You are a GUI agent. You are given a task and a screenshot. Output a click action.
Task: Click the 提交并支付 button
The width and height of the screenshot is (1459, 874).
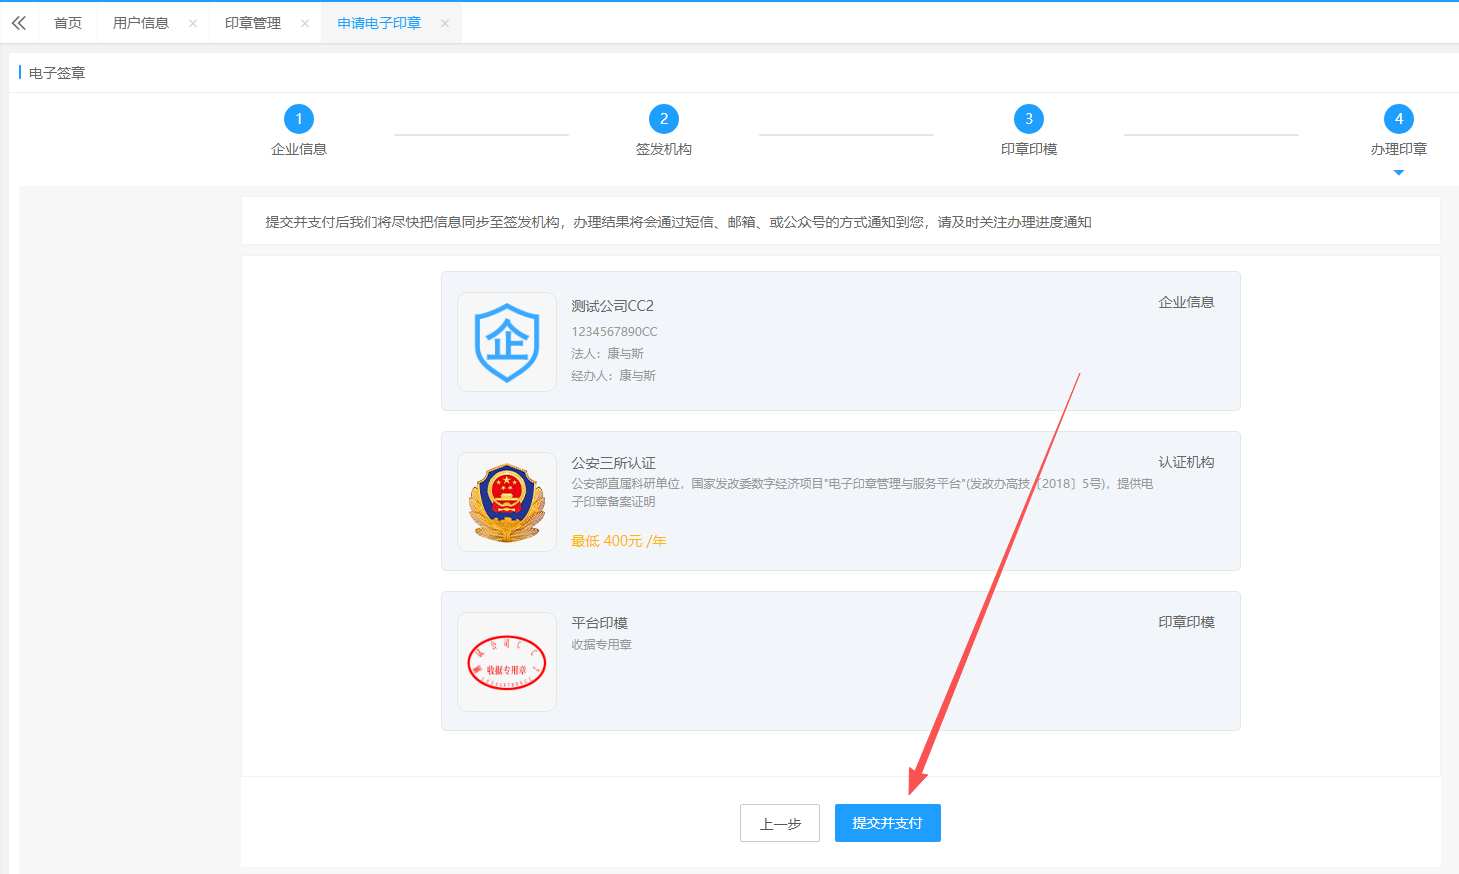click(x=887, y=823)
